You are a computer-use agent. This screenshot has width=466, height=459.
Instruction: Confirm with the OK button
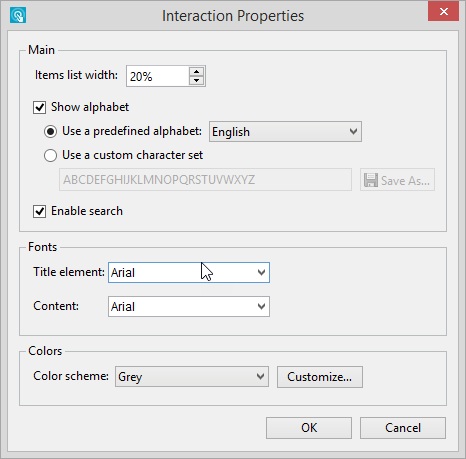pos(309,428)
